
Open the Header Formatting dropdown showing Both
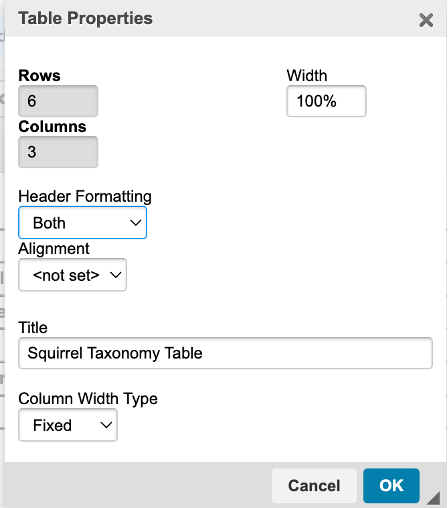[82, 223]
